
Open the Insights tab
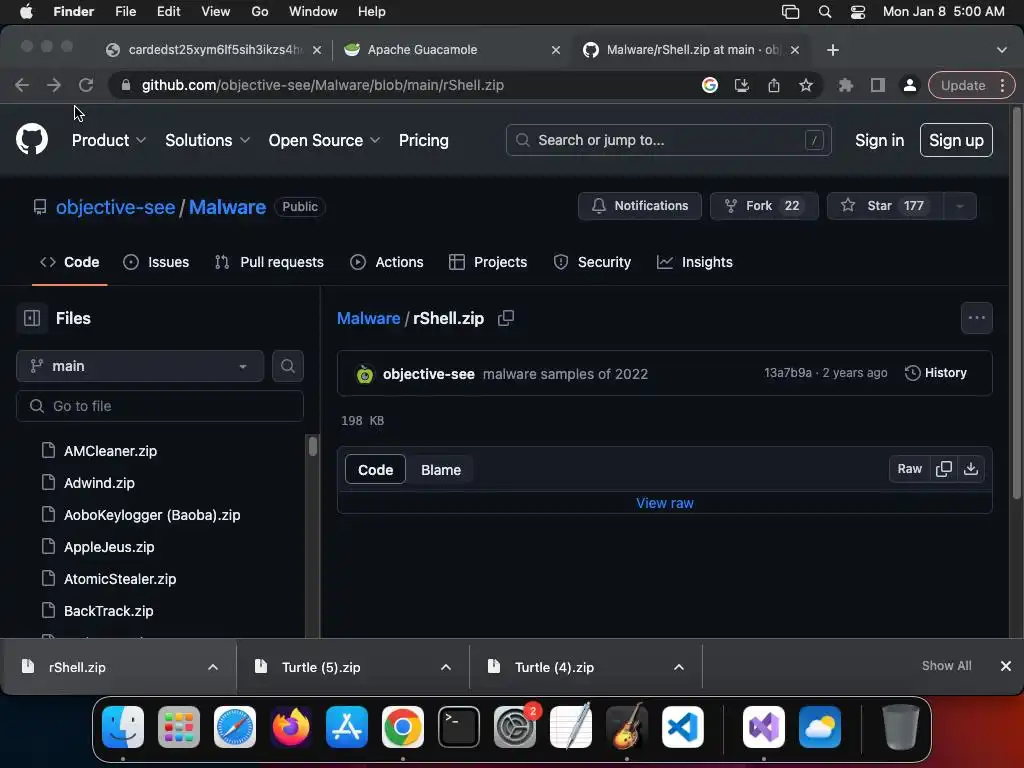click(695, 262)
